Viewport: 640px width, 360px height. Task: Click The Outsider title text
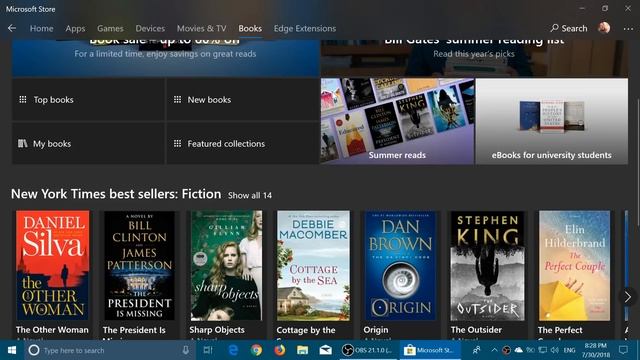pos(476,330)
